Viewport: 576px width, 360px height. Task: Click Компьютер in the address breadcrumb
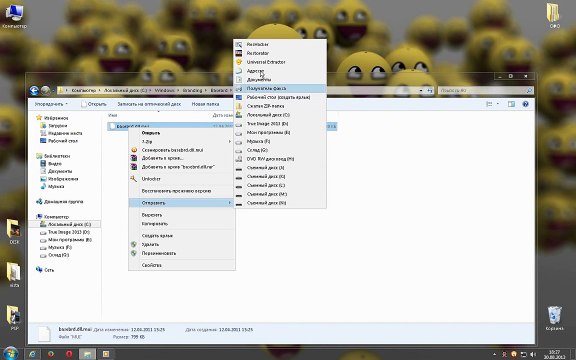84,90
